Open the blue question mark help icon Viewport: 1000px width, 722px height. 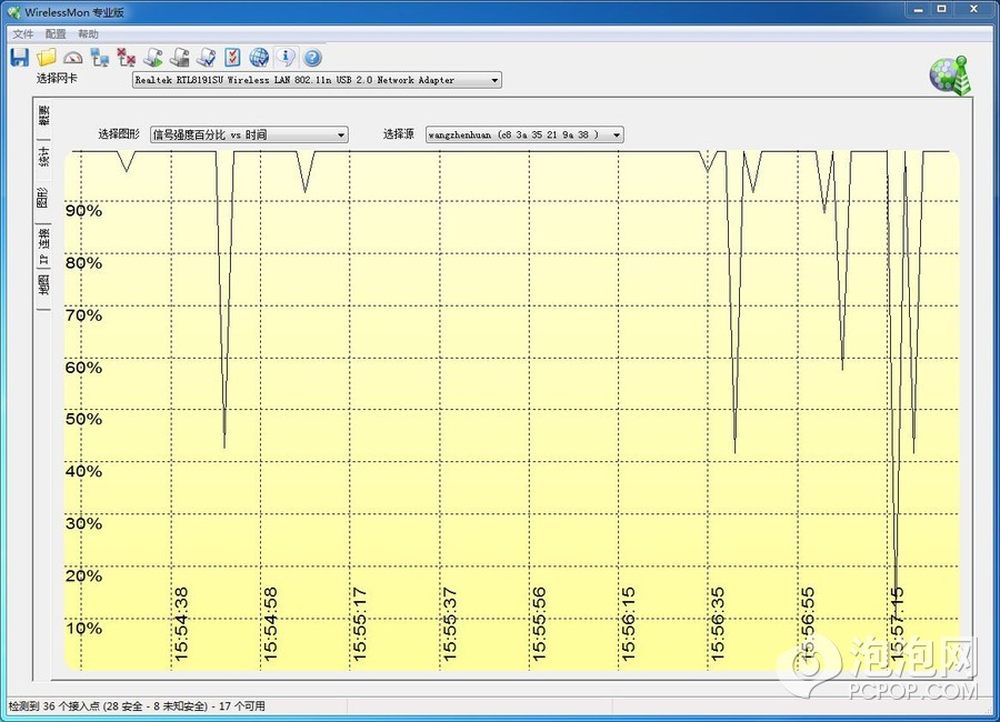point(312,58)
